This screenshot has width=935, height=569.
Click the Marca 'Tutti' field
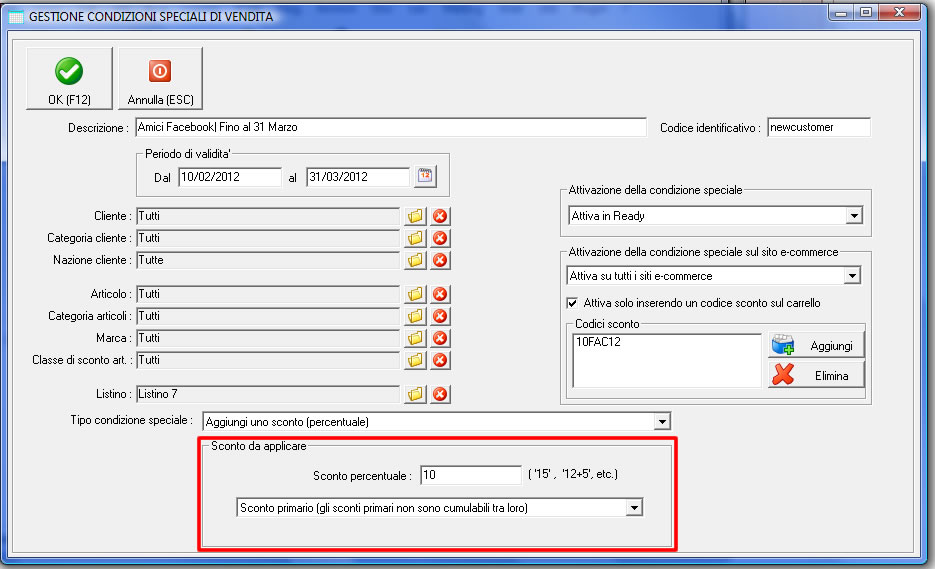pos(268,338)
